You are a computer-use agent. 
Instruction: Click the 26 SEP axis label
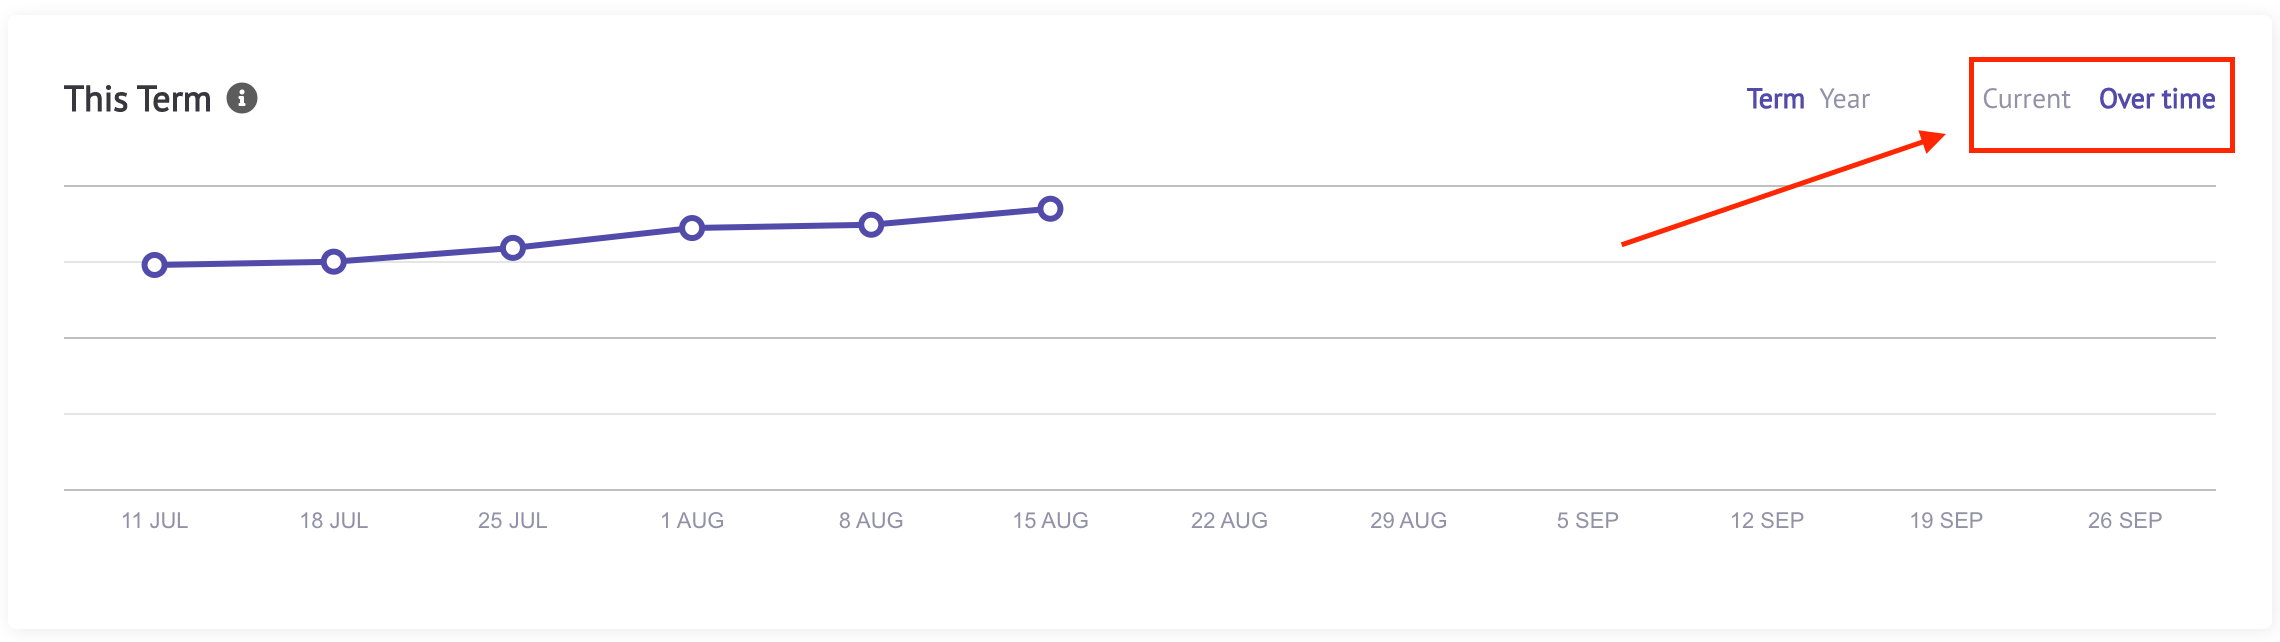pyautogui.click(x=2125, y=520)
